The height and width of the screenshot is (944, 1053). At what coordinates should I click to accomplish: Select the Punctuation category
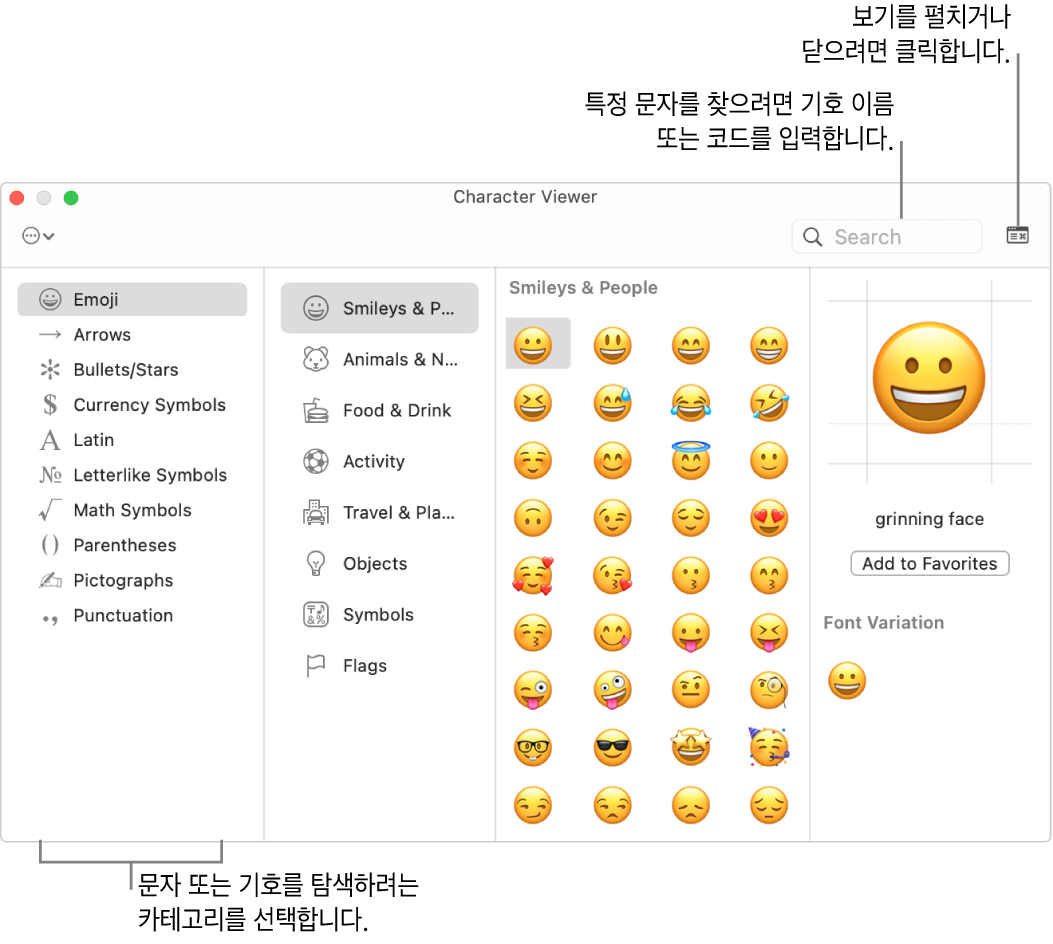132,616
